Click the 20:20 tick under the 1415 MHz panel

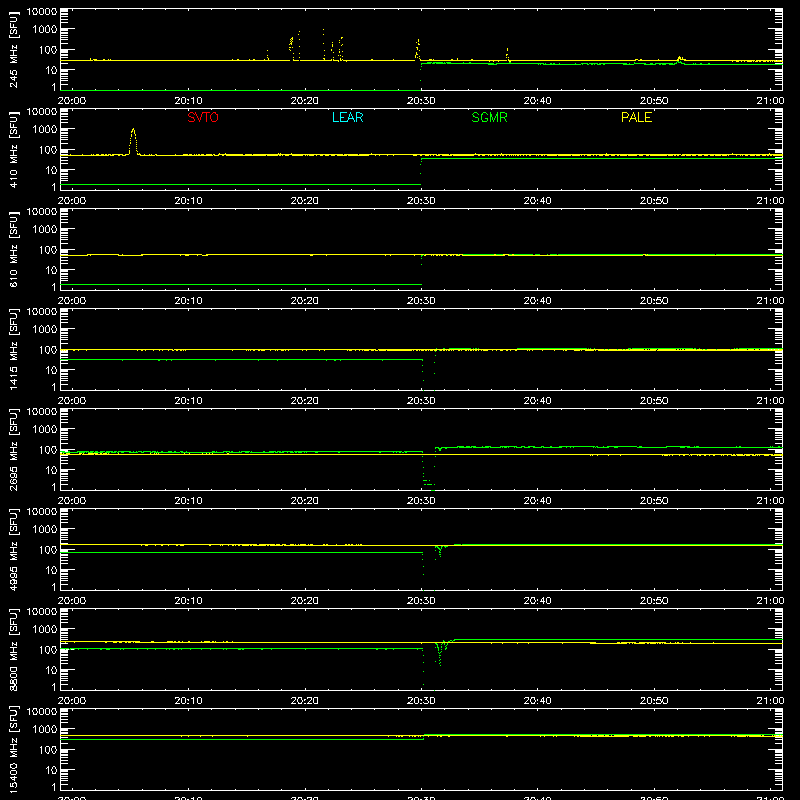point(305,401)
